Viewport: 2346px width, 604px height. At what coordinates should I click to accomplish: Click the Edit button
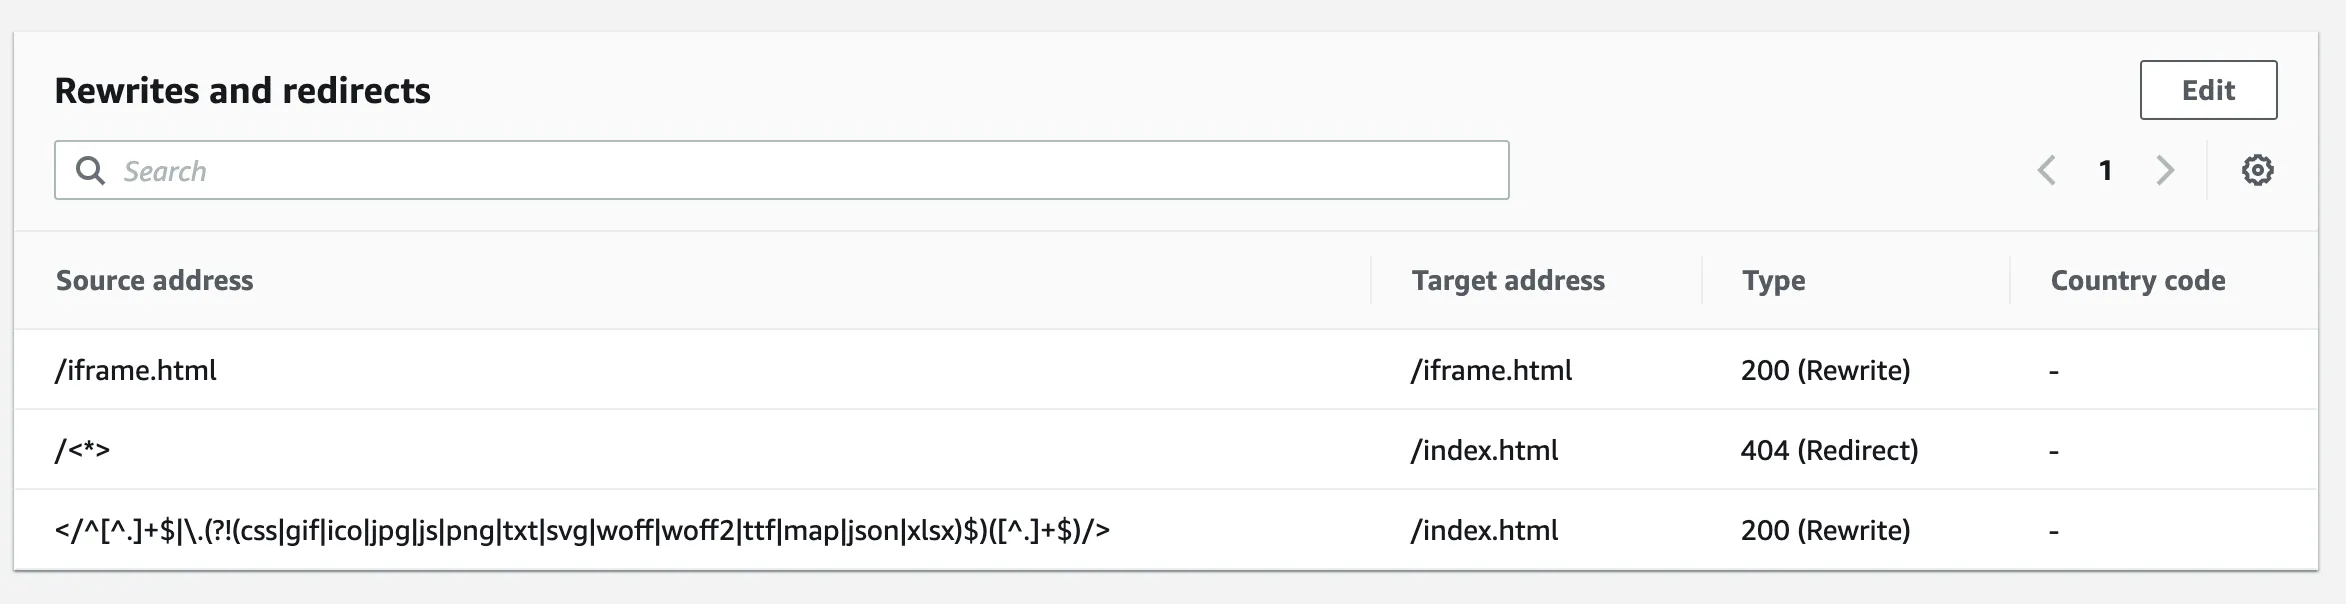(2207, 90)
